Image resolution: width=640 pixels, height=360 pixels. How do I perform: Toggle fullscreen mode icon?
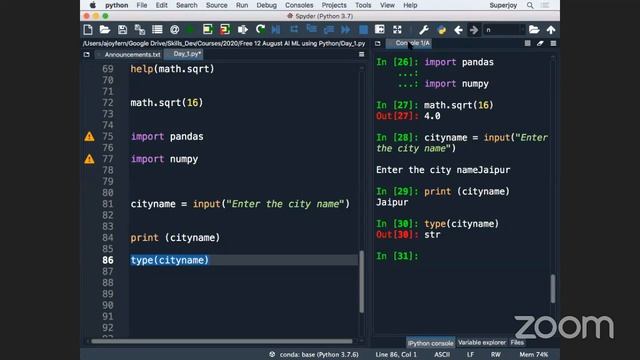[397, 30]
